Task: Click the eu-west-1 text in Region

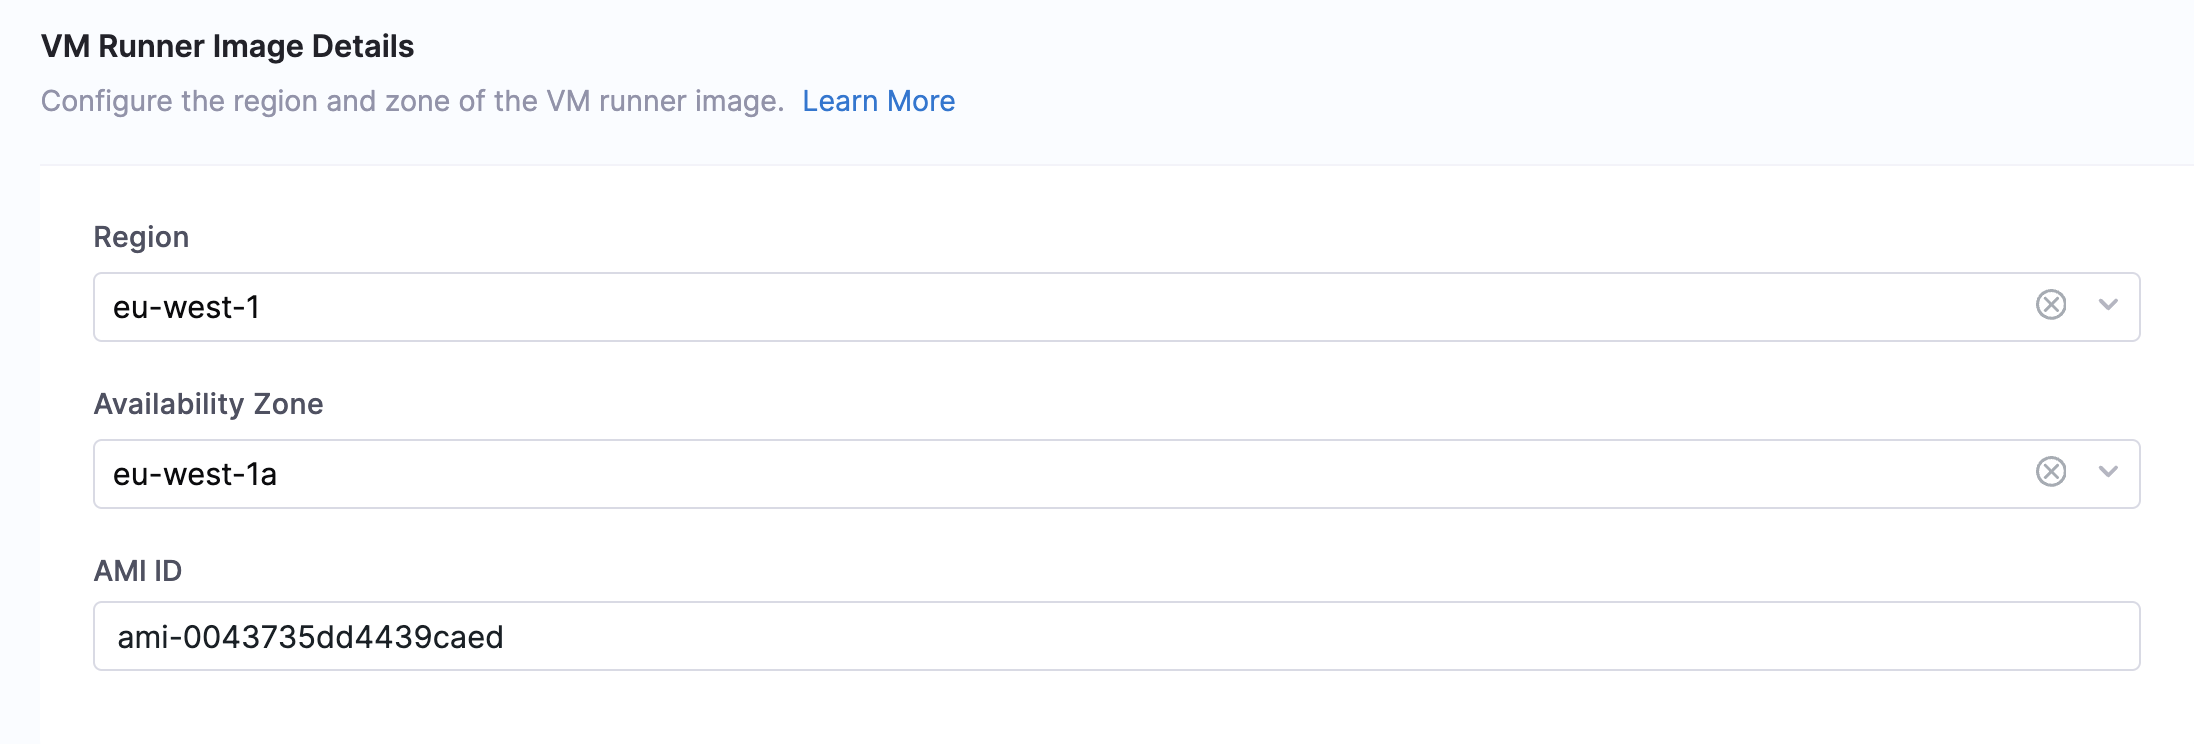Action: coord(186,307)
